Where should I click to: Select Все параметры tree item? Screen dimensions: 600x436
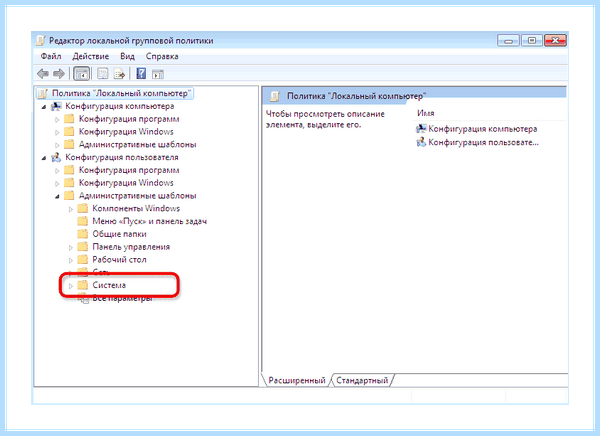click(x=122, y=298)
